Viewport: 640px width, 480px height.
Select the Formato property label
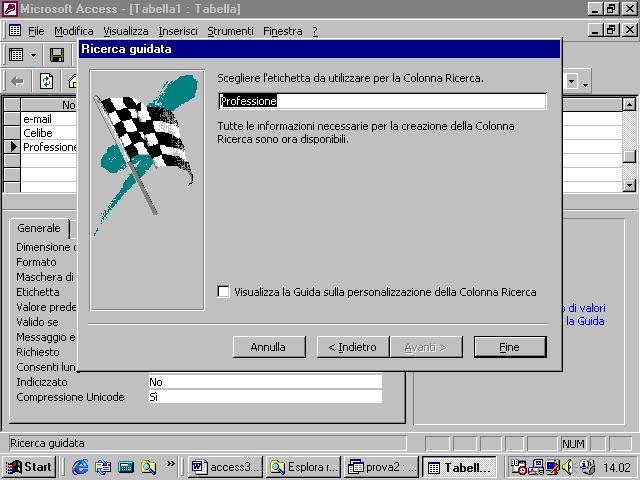pyautogui.click(x=36, y=262)
